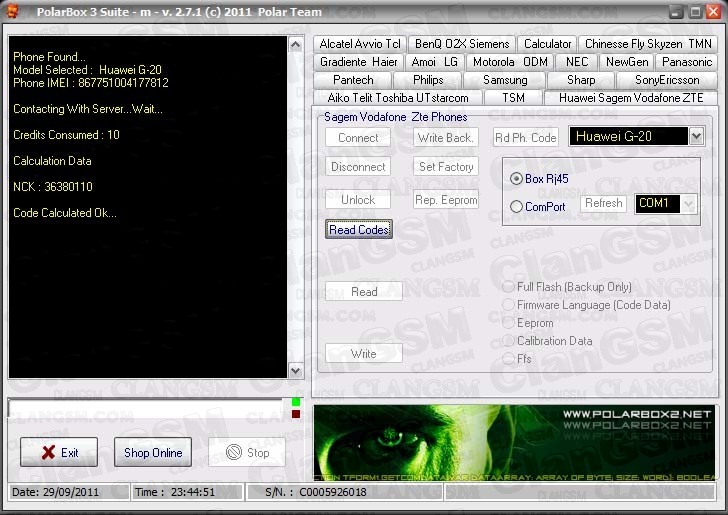The height and width of the screenshot is (515, 728).
Task: Open the NewGen tab
Action: (x=627, y=62)
